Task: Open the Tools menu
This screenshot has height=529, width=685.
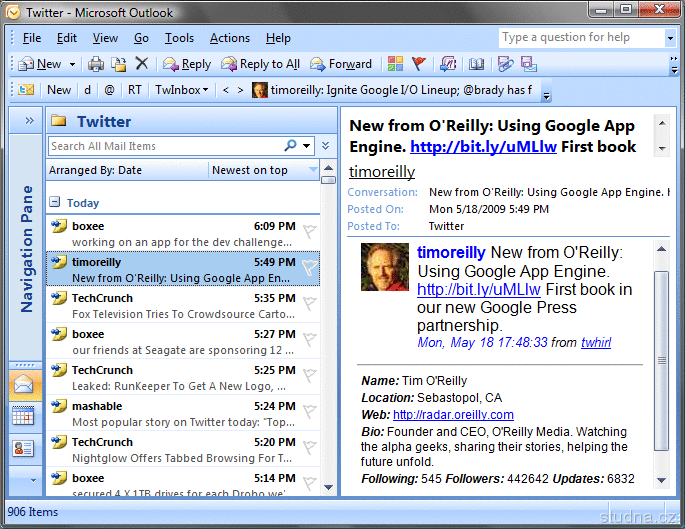Action: point(179,38)
